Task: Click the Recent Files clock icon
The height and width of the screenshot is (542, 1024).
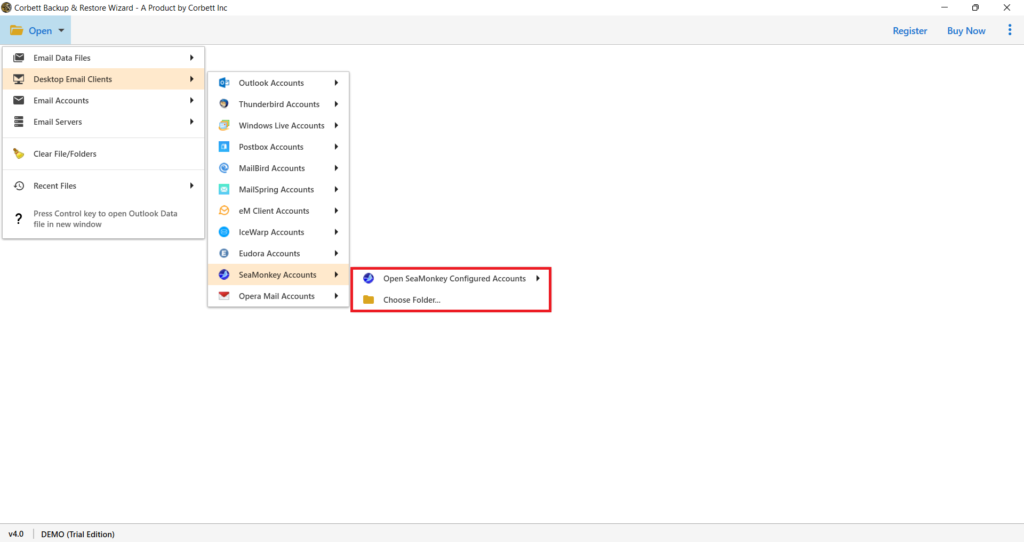Action: (18, 185)
